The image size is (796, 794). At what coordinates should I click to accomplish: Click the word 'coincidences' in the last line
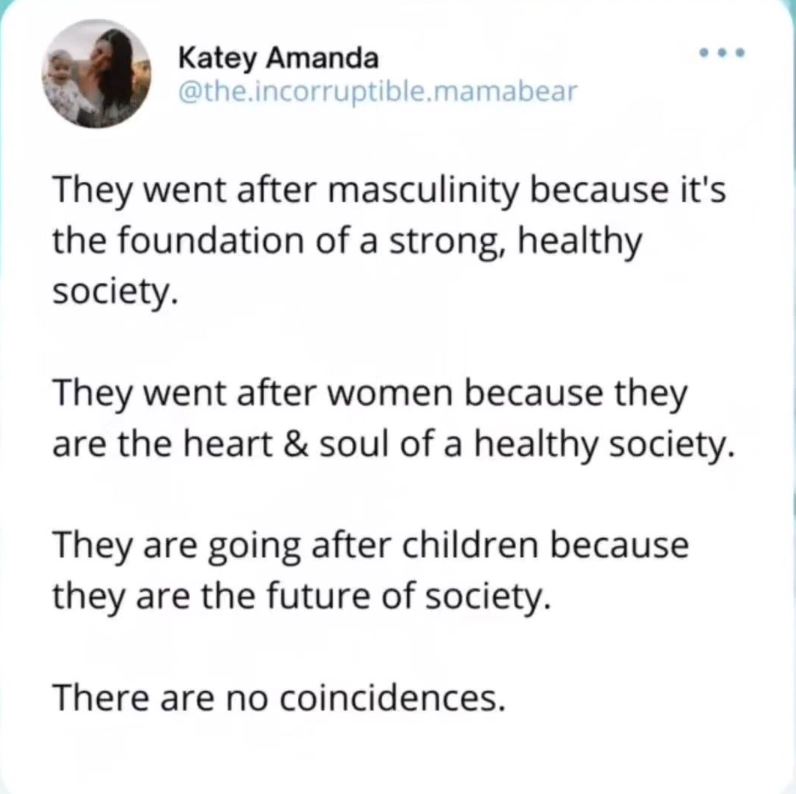pos(392,698)
